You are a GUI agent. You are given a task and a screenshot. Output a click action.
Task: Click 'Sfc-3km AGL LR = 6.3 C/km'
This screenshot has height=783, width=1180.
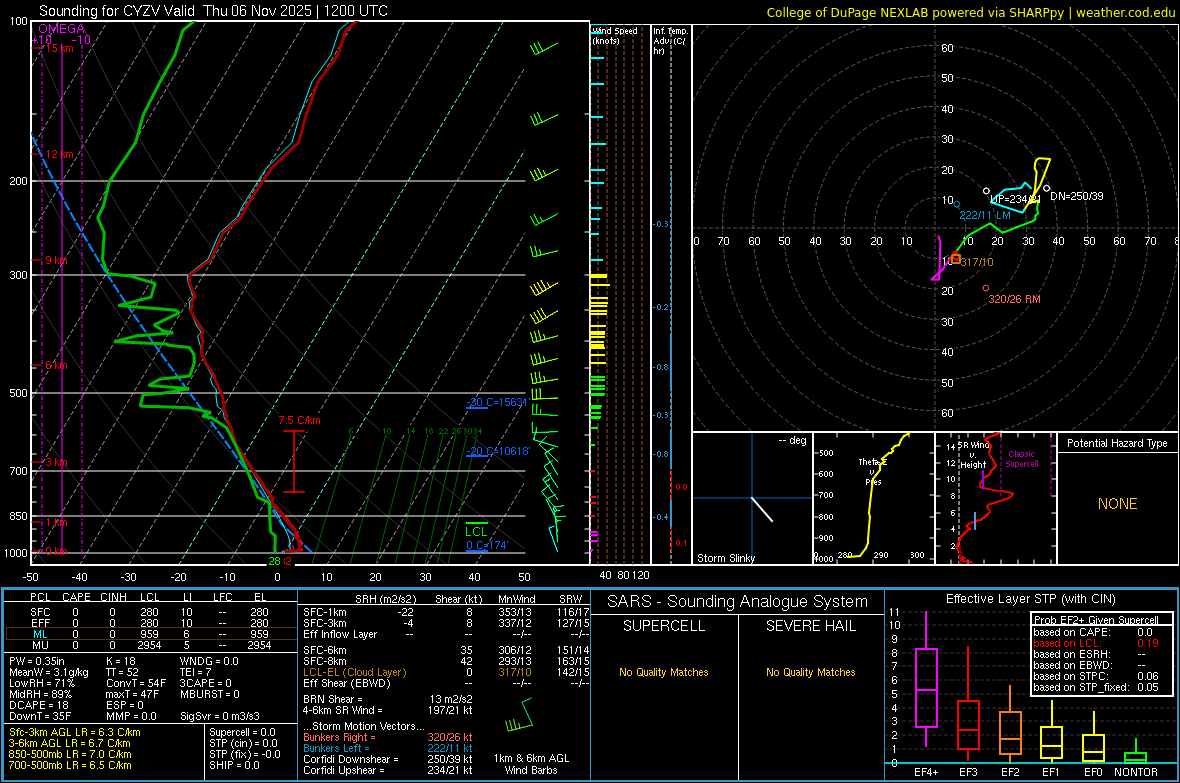coord(75,732)
